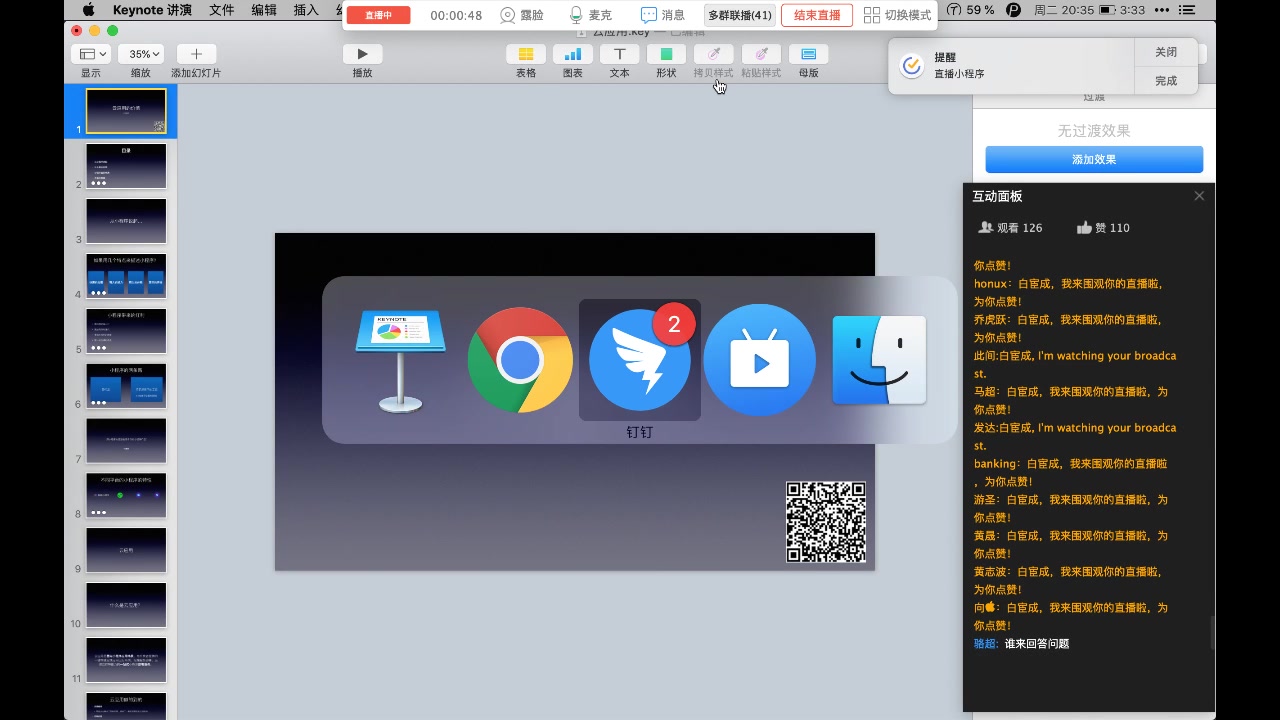The width and height of the screenshot is (1280, 720).
Task: Click 结束直播 to end broadcast
Action: pos(817,15)
